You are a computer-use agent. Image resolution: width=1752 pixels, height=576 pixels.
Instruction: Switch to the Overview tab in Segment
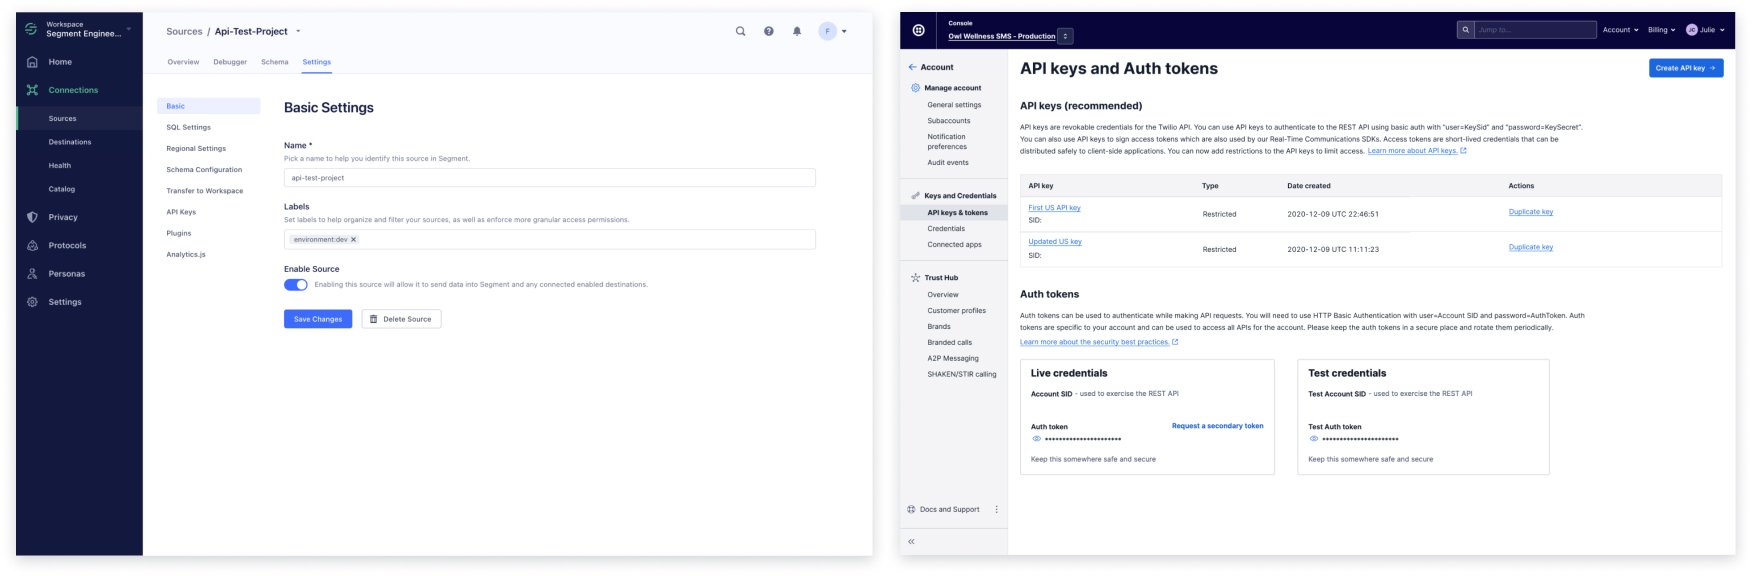click(183, 62)
